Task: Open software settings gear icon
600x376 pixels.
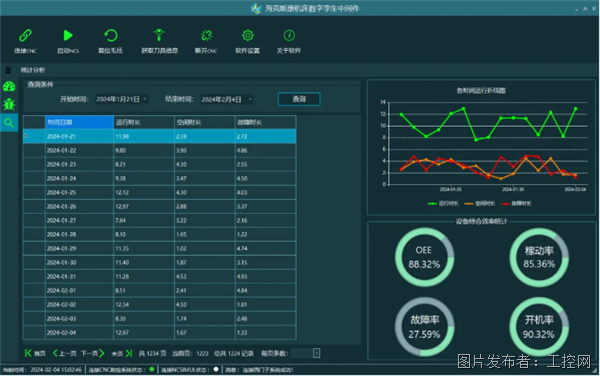Action: point(248,35)
